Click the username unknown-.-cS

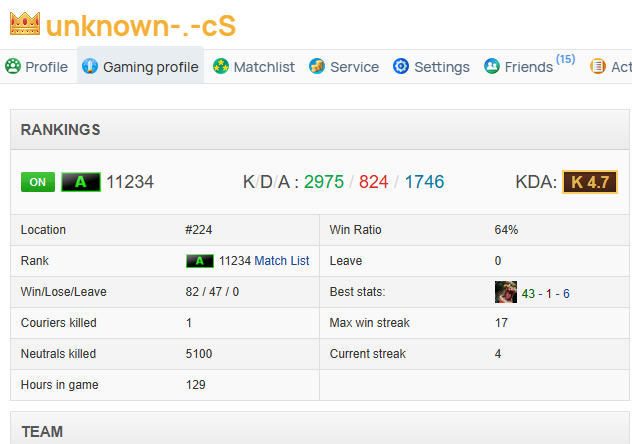click(141, 26)
